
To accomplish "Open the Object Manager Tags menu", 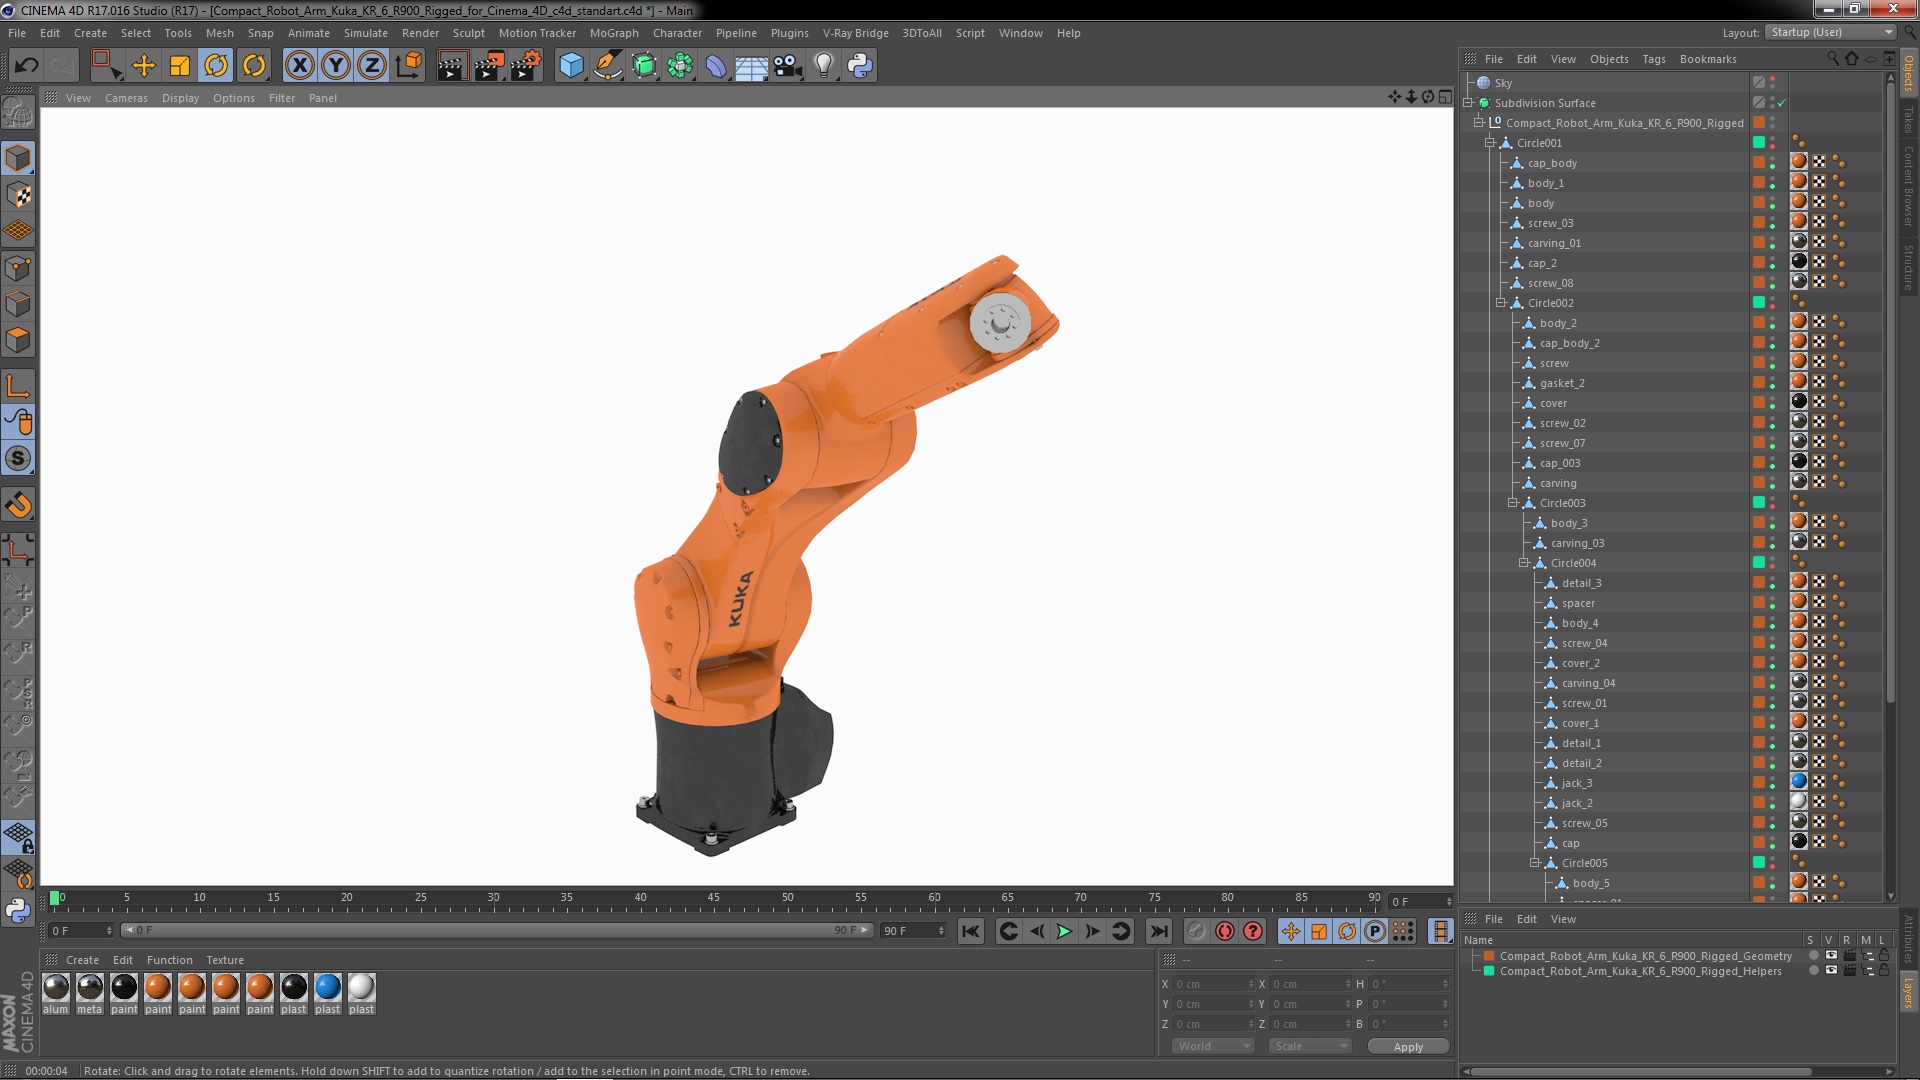I will (x=1654, y=59).
